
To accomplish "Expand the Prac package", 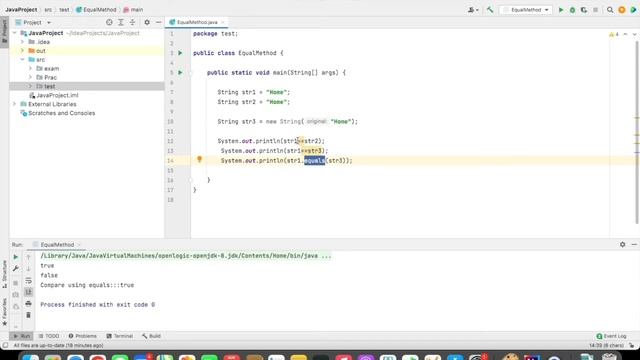I will coord(30,77).
